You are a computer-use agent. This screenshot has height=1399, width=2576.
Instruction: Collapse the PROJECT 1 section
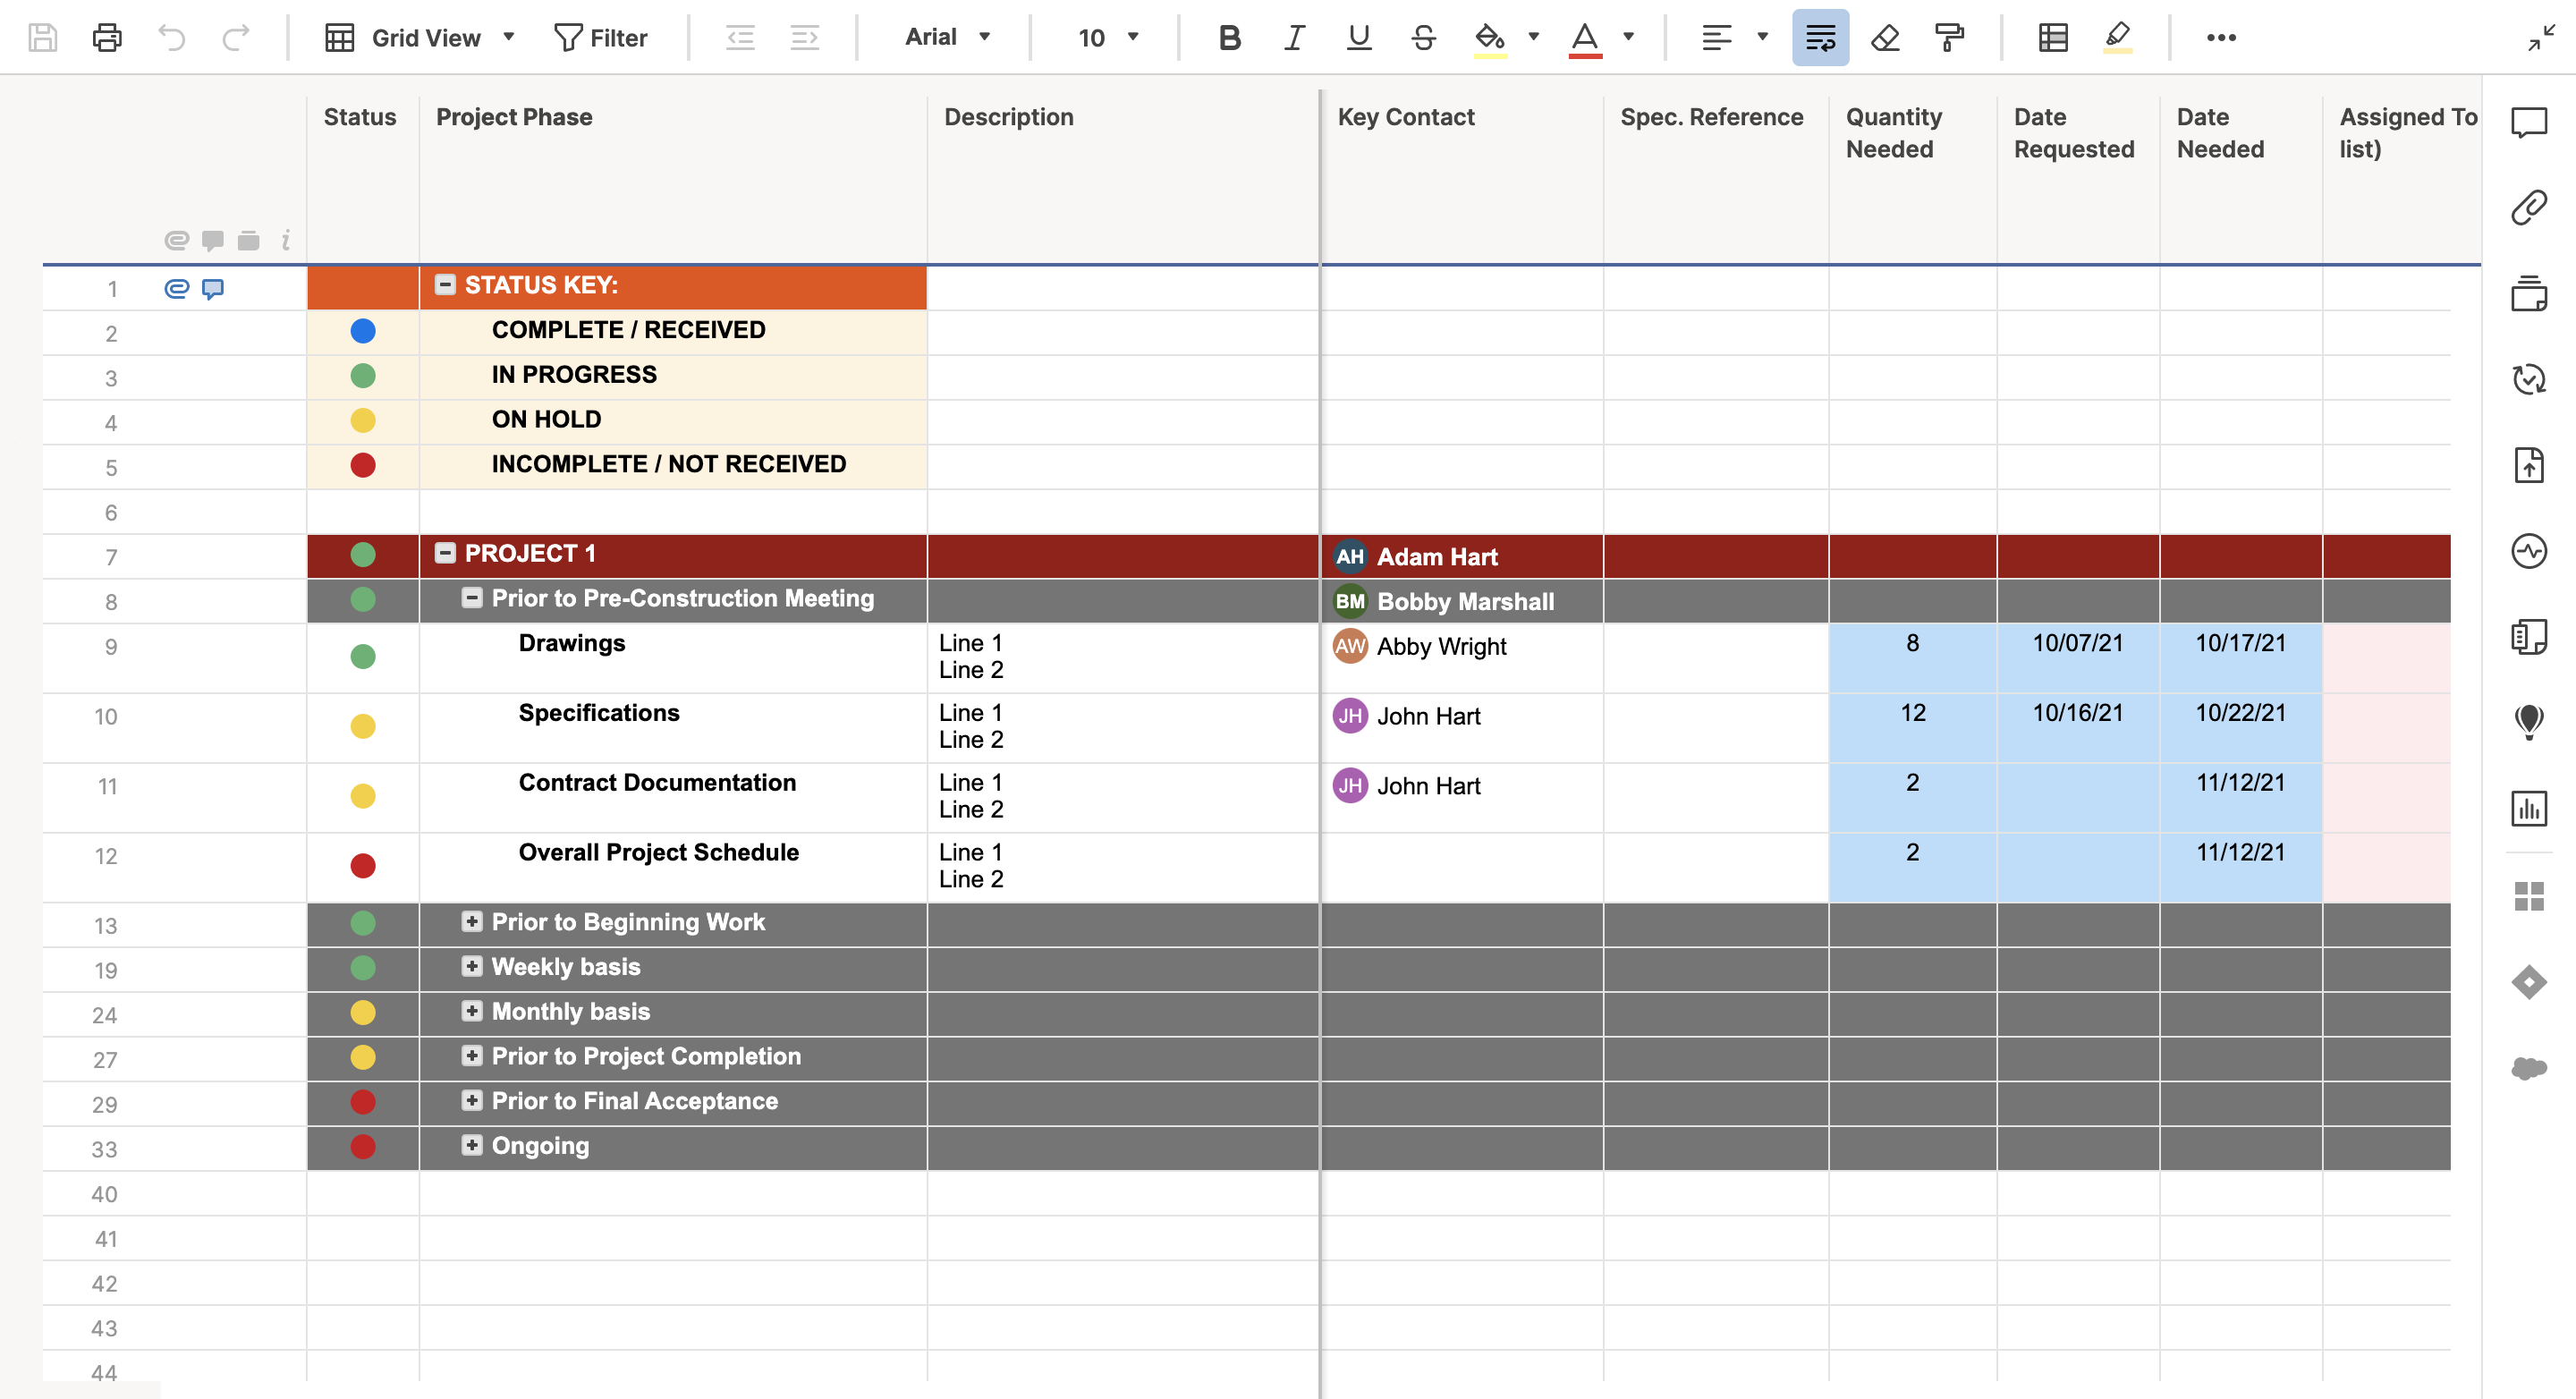click(x=446, y=553)
